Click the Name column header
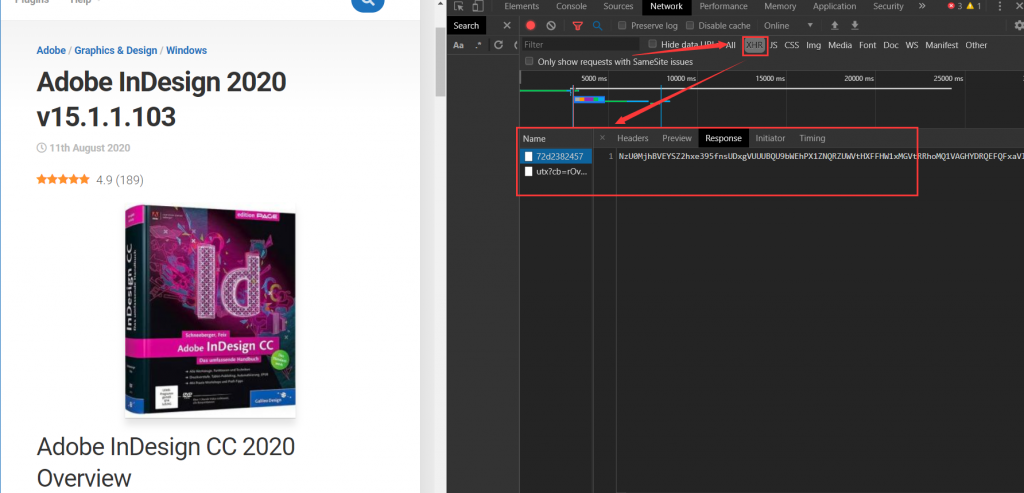The width and height of the screenshot is (1024, 493). click(556, 138)
